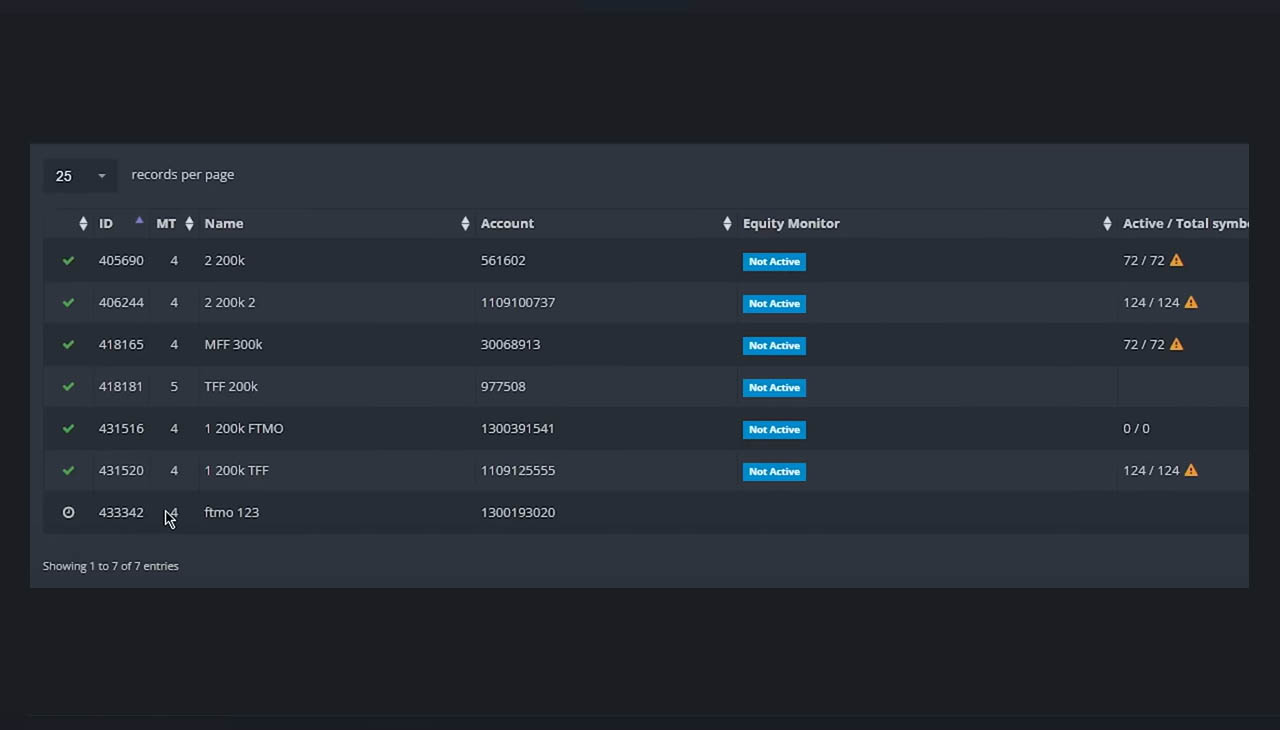Image resolution: width=1280 pixels, height=730 pixels.
Task: Sort table by MT column header
Action: pyautogui.click(x=166, y=223)
